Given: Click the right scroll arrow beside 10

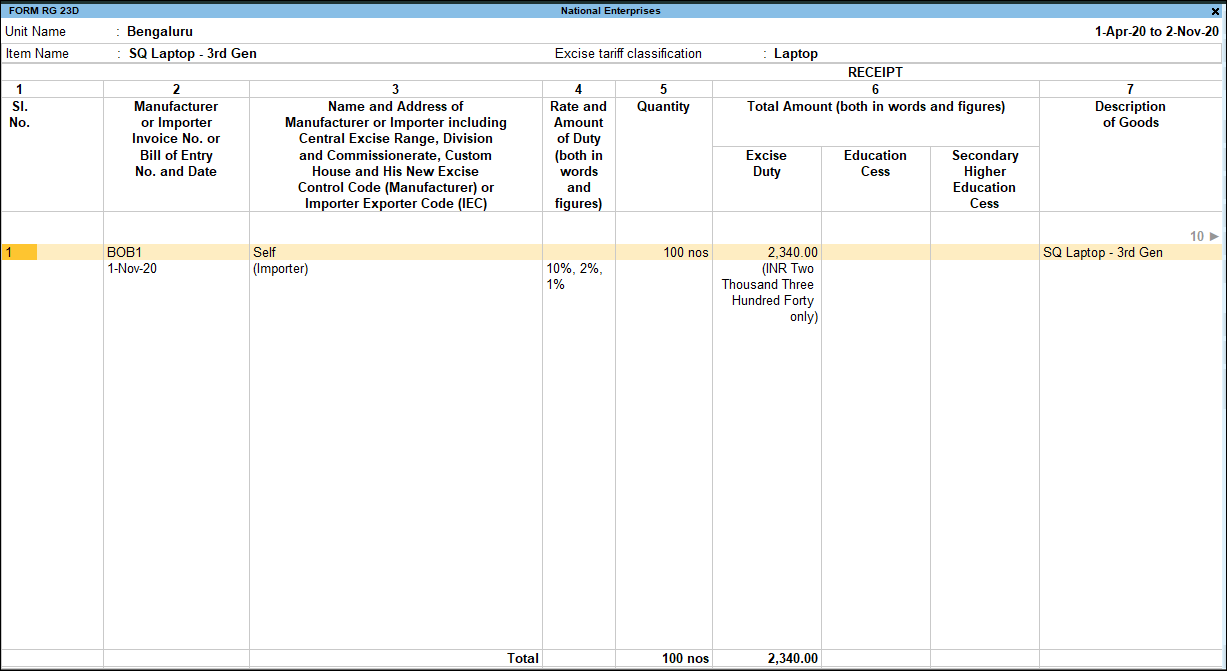Looking at the screenshot, I should pos(1214,237).
